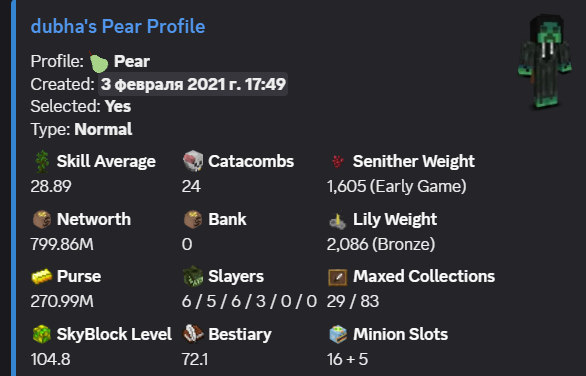The width and height of the screenshot is (586, 376).
Task: Click the Senither Weight red icon
Action: [x=338, y=161]
